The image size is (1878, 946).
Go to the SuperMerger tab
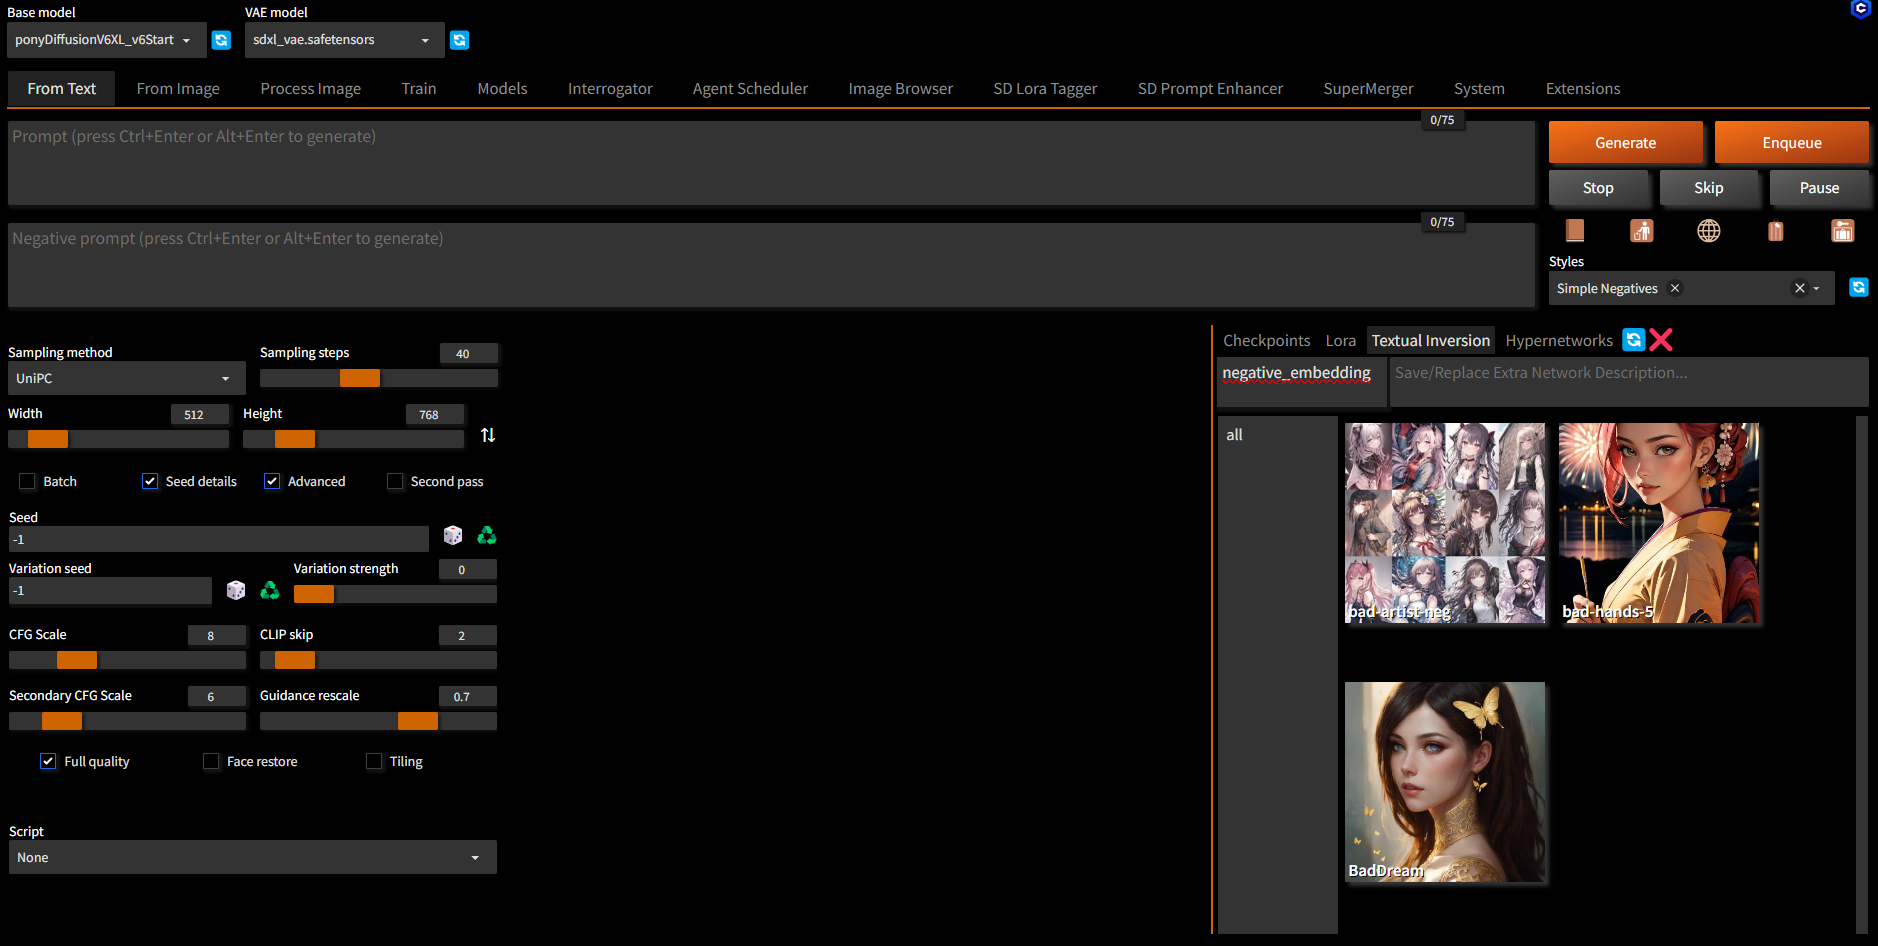[x=1368, y=89]
